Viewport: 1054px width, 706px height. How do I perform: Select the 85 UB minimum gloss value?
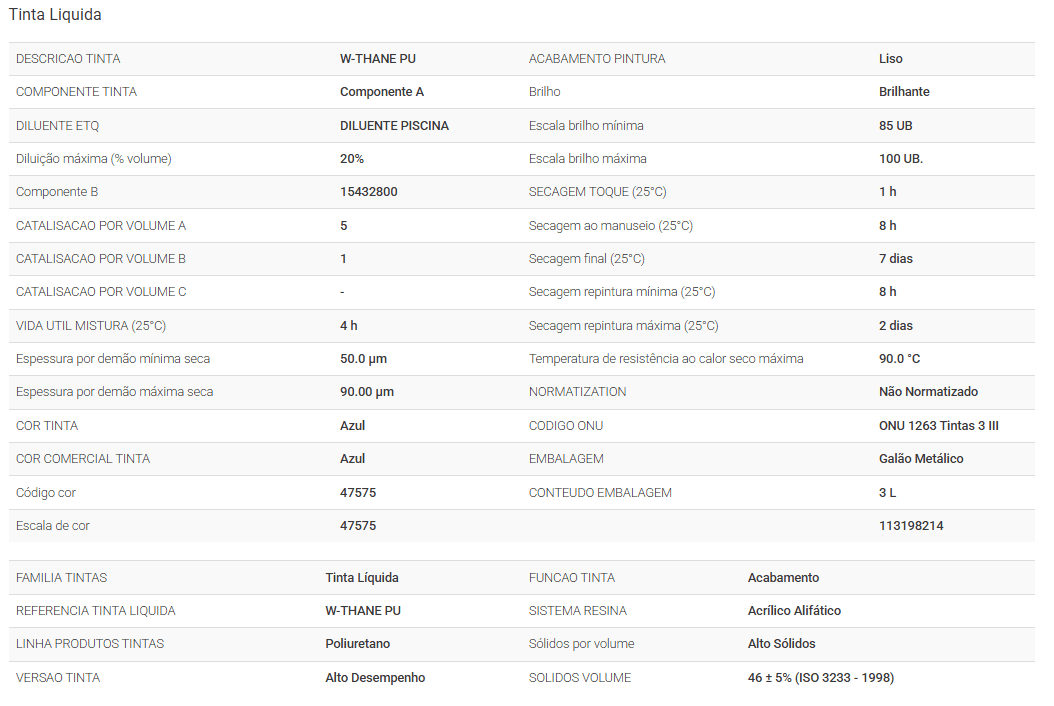click(x=895, y=126)
